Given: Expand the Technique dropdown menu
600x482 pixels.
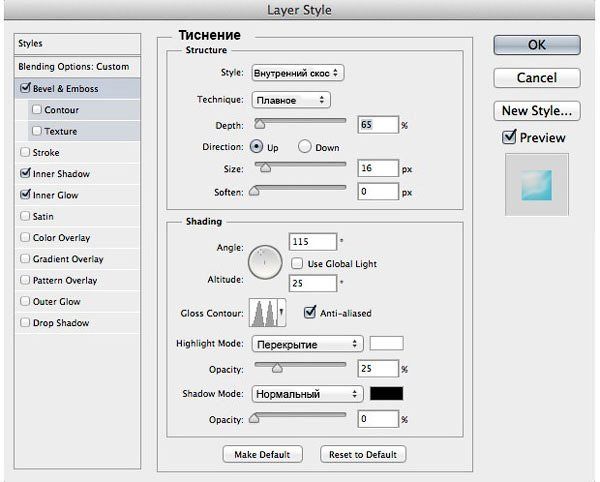Looking at the screenshot, I should pos(290,100).
